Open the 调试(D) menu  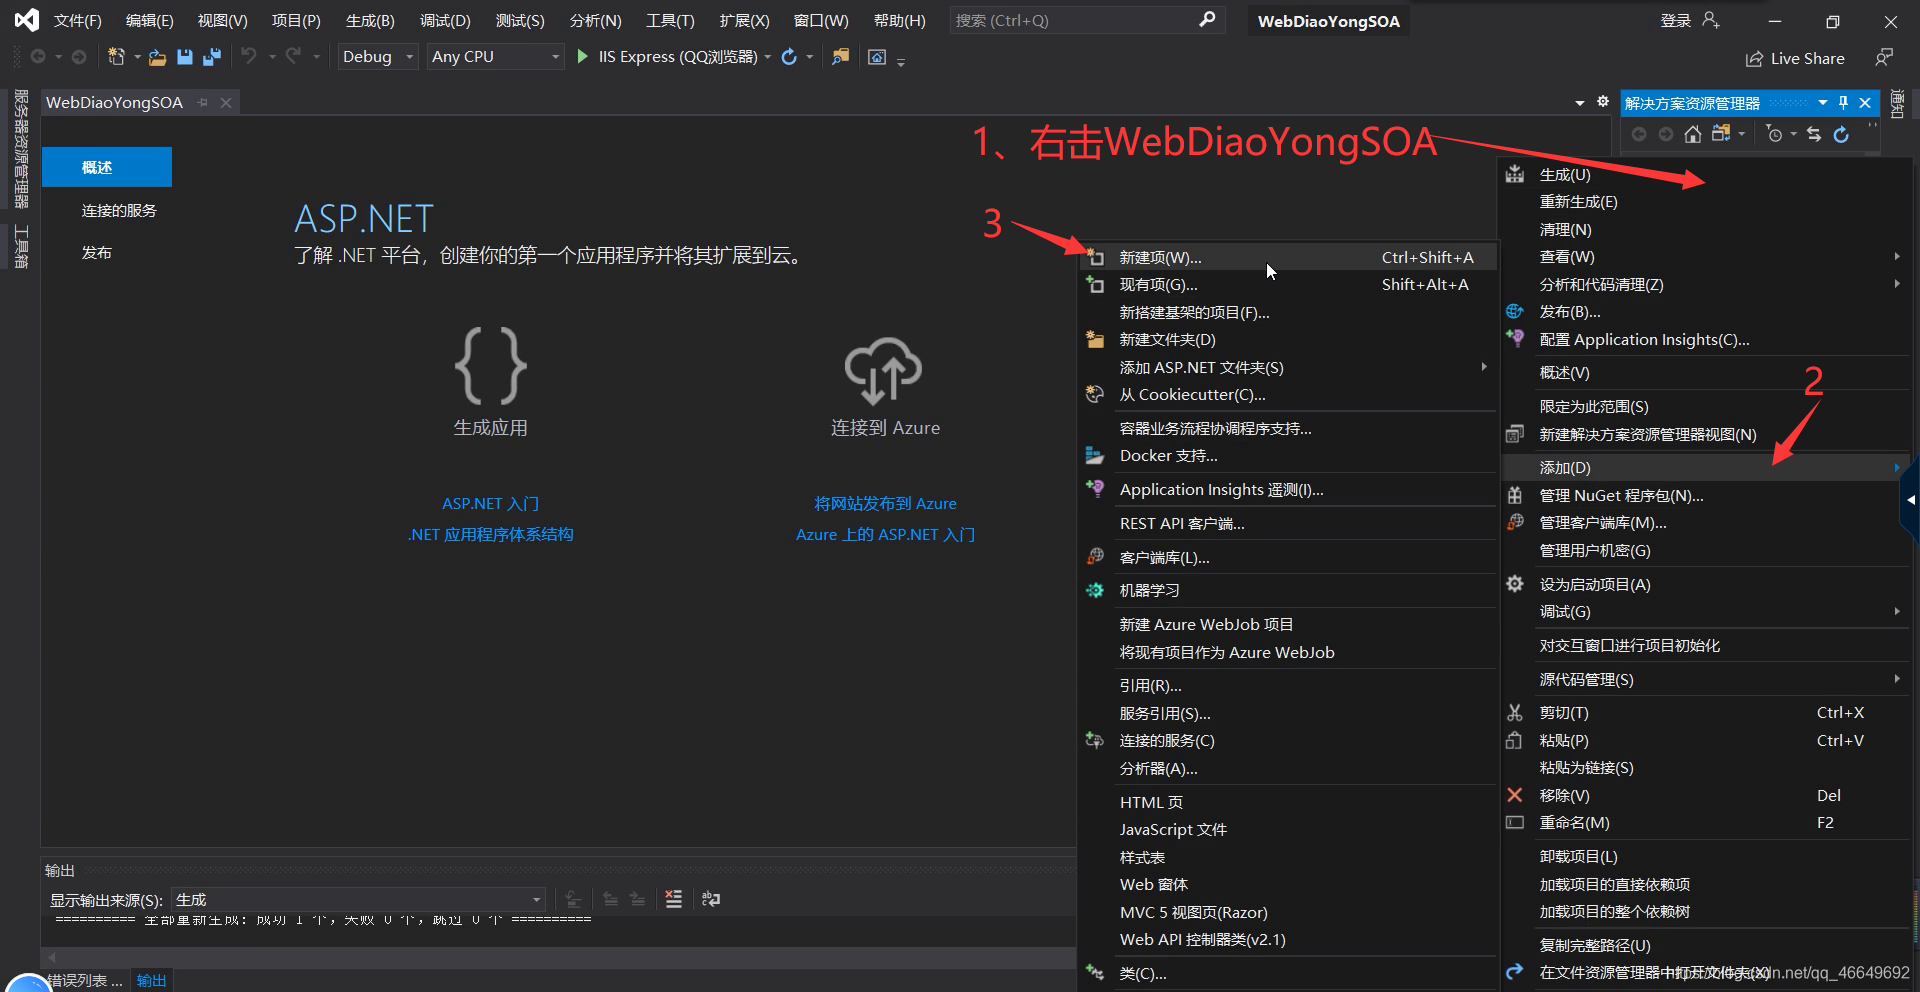445,21
